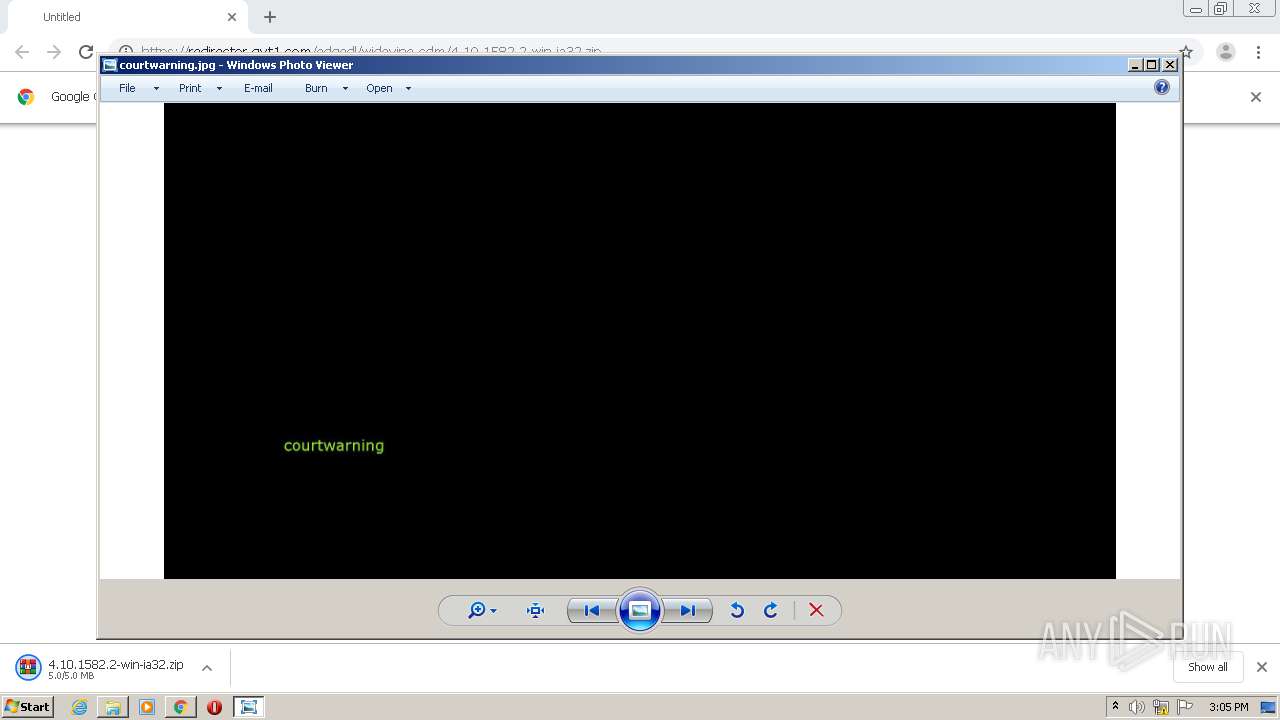1280x720 pixels.
Task: Open the Open menu in Photo Viewer
Action: pos(379,88)
